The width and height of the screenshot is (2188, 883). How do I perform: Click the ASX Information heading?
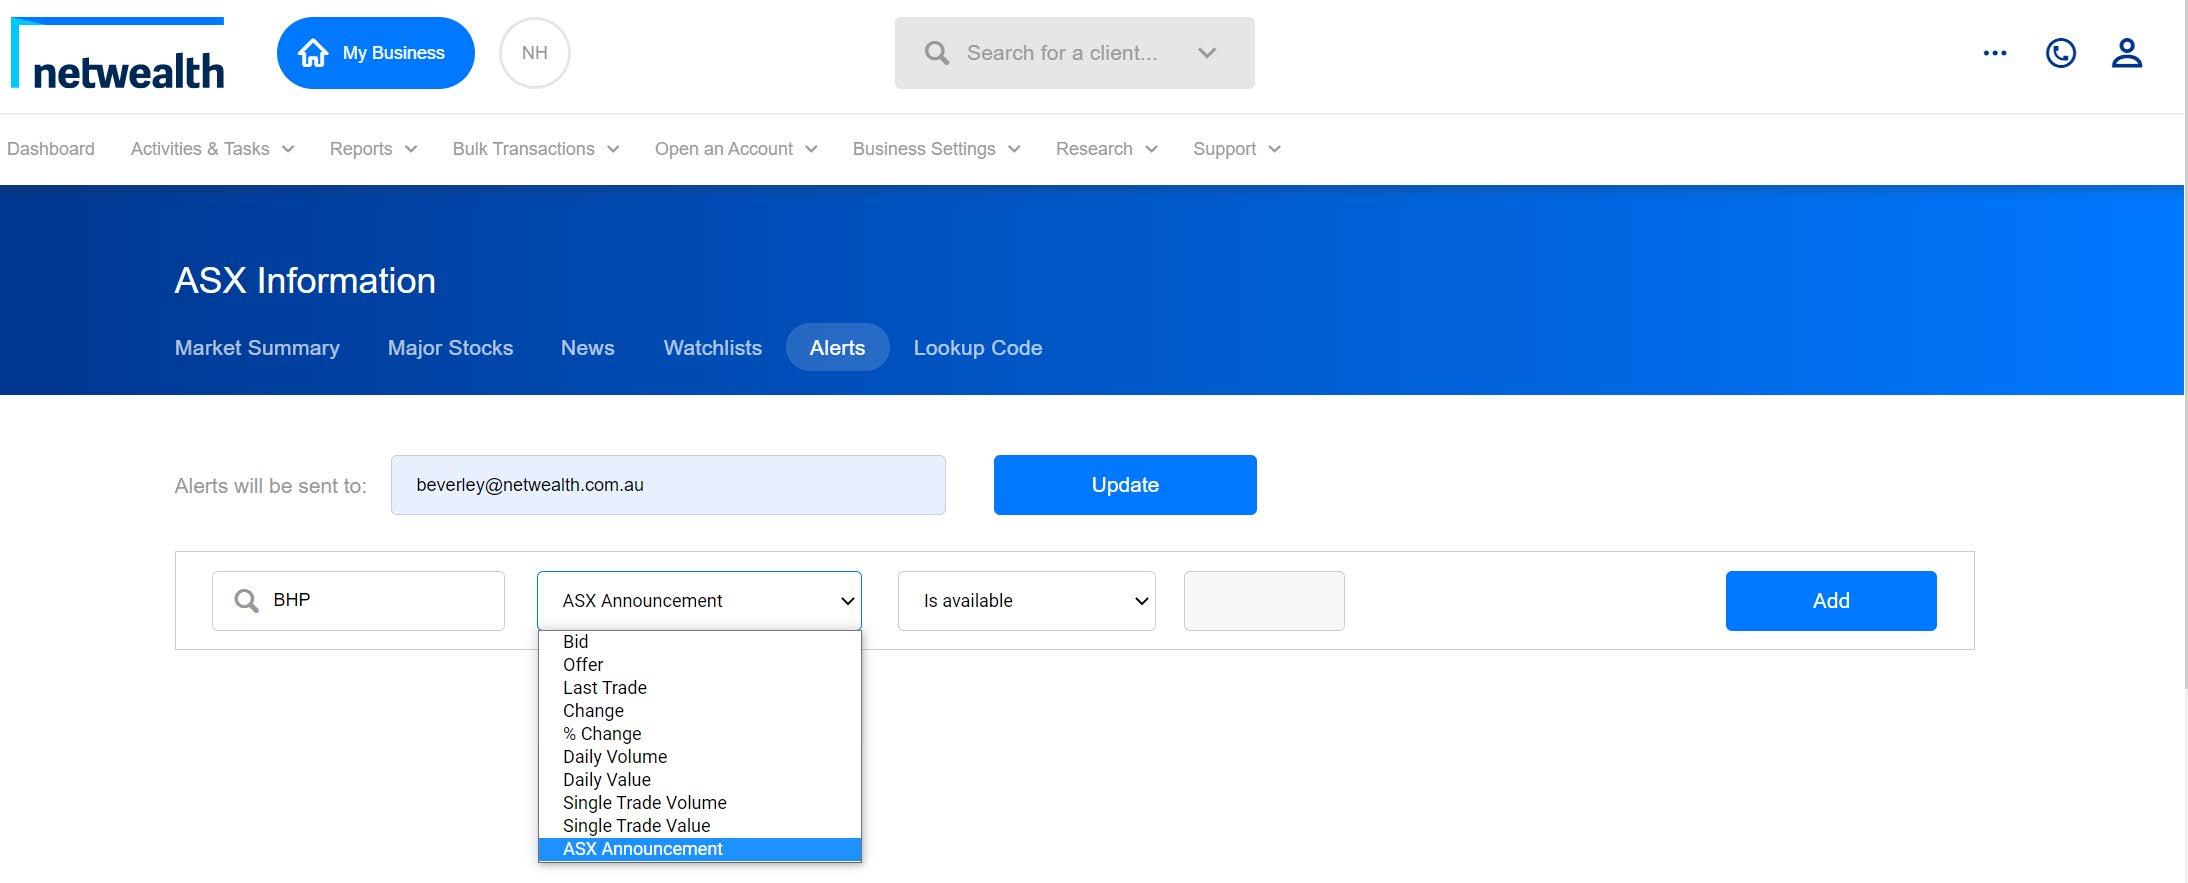[x=305, y=281]
